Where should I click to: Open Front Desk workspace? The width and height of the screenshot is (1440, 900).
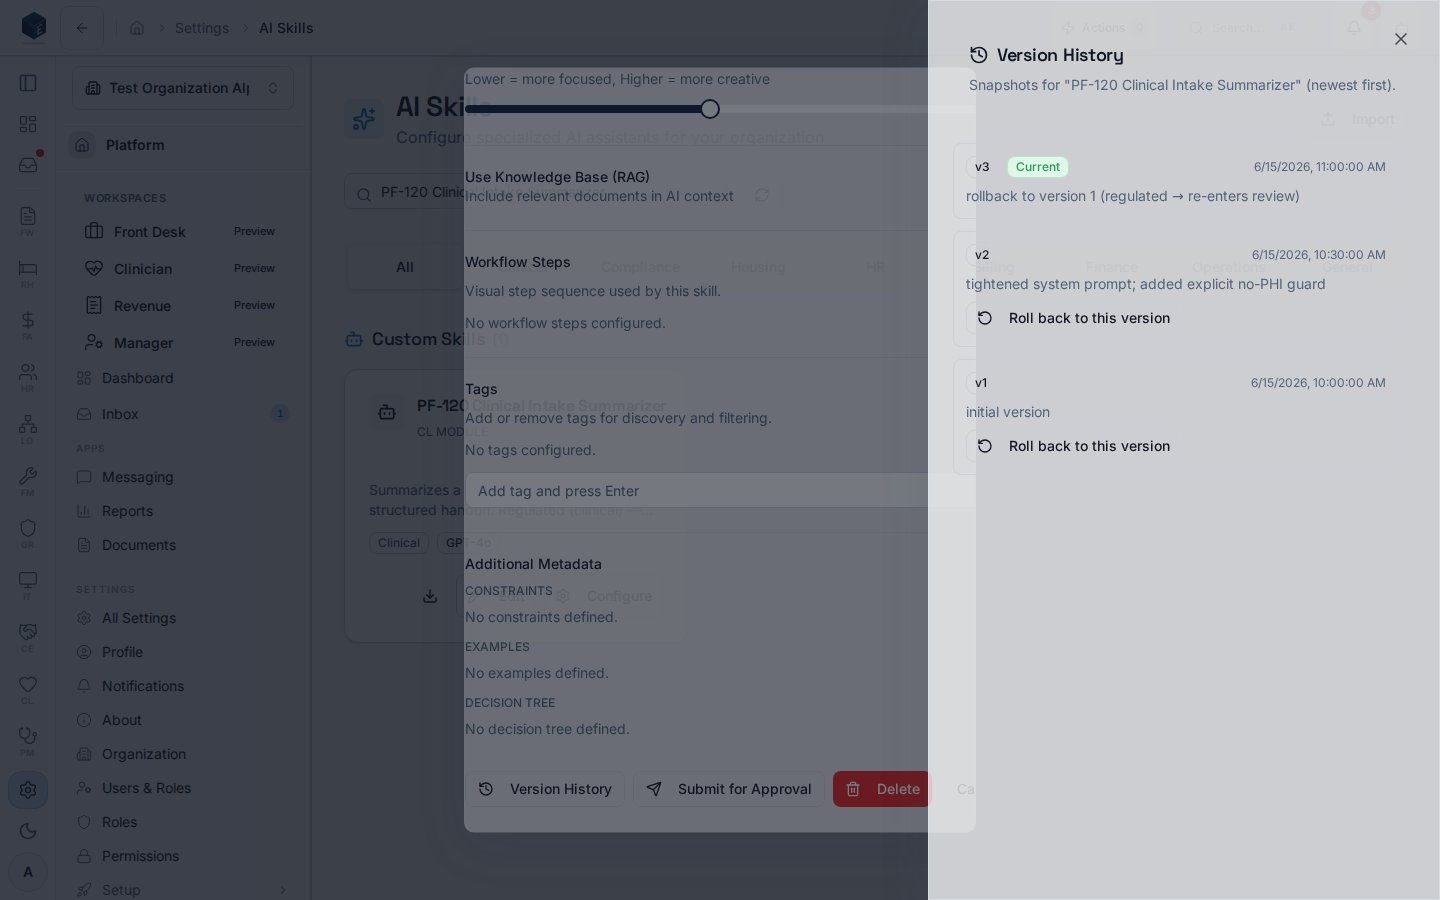click(x=182, y=232)
